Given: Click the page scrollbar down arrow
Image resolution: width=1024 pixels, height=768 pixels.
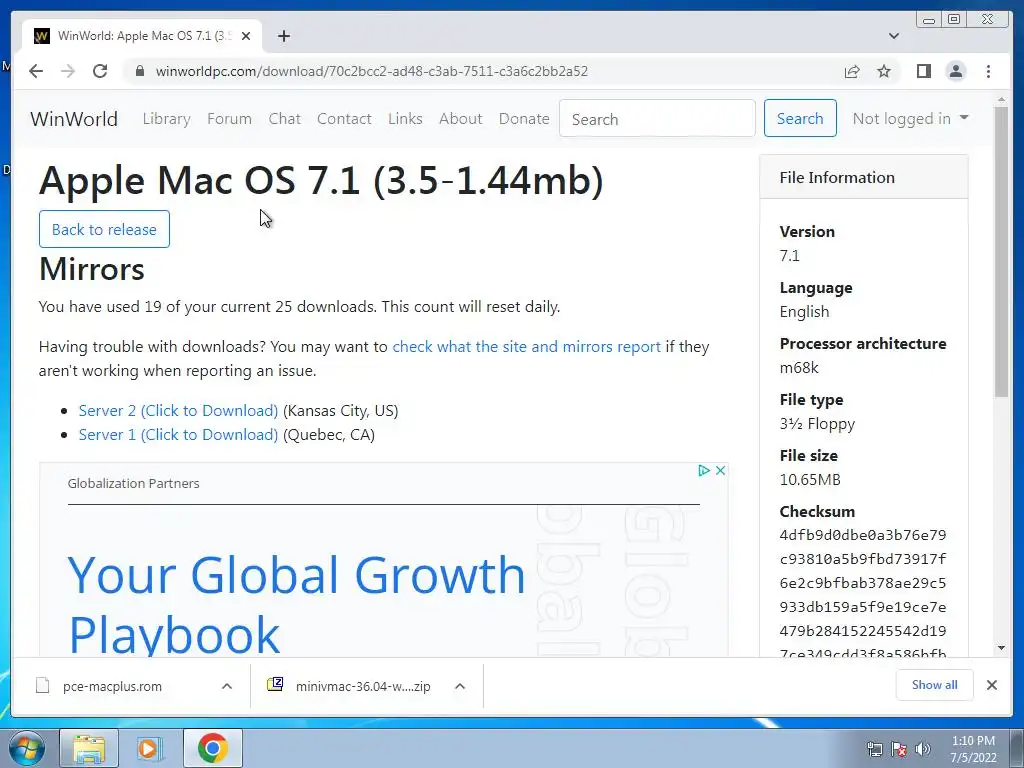Looking at the screenshot, I should (x=1001, y=648).
